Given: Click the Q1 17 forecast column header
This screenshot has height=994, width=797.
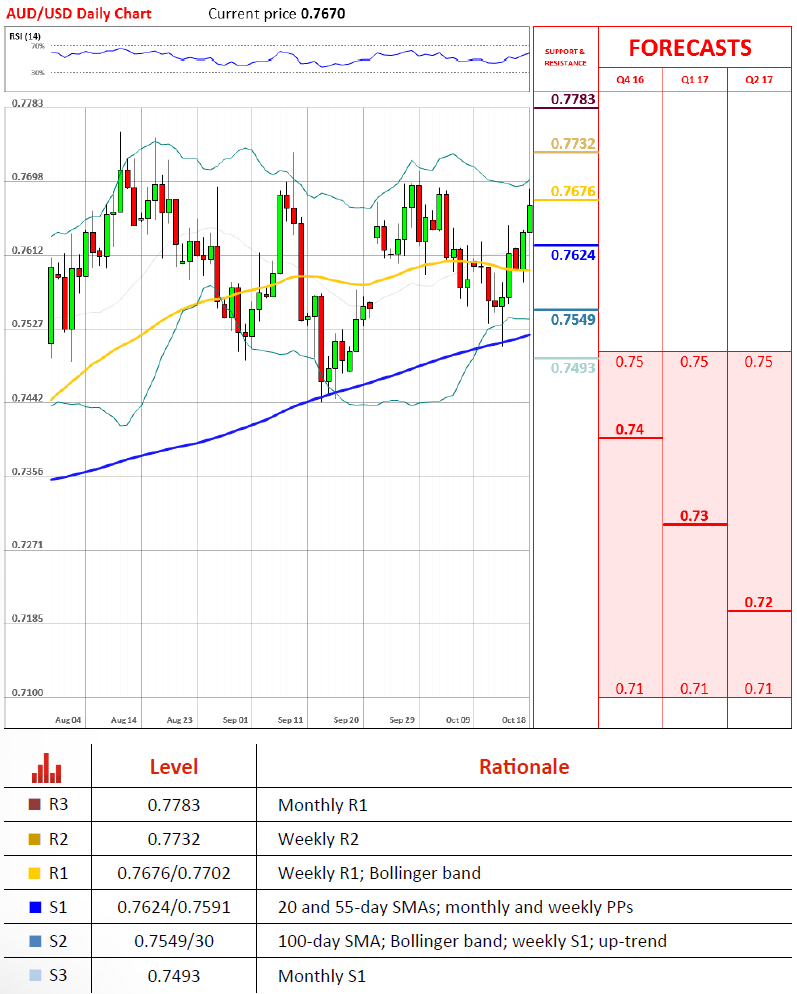Looking at the screenshot, I should click(695, 80).
